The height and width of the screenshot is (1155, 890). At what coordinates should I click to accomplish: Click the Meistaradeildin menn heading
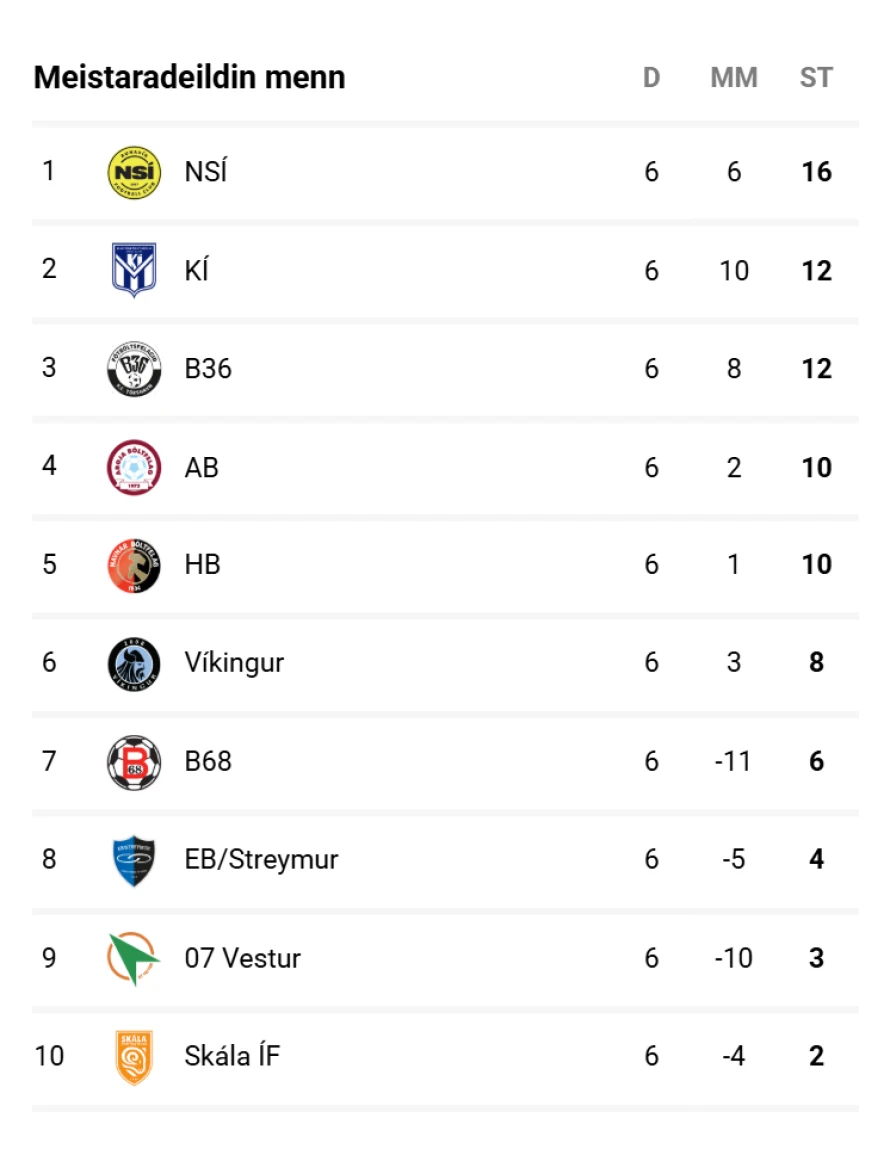pyautogui.click(x=189, y=78)
